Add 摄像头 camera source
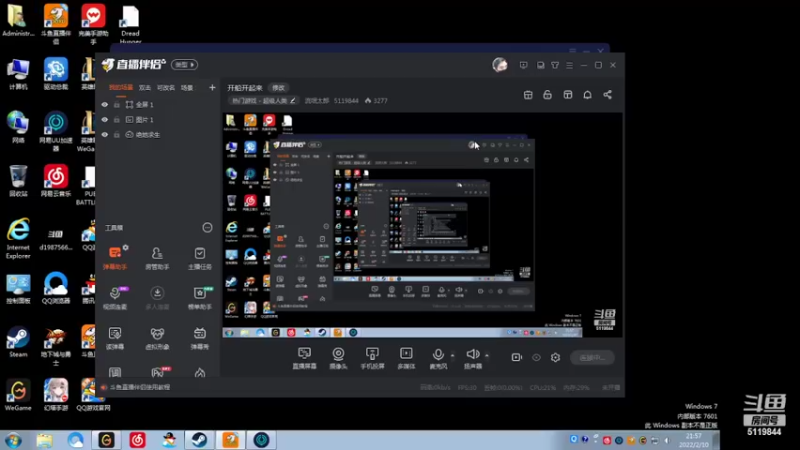This screenshot has height=450, width=800. [x=338, y=358]
